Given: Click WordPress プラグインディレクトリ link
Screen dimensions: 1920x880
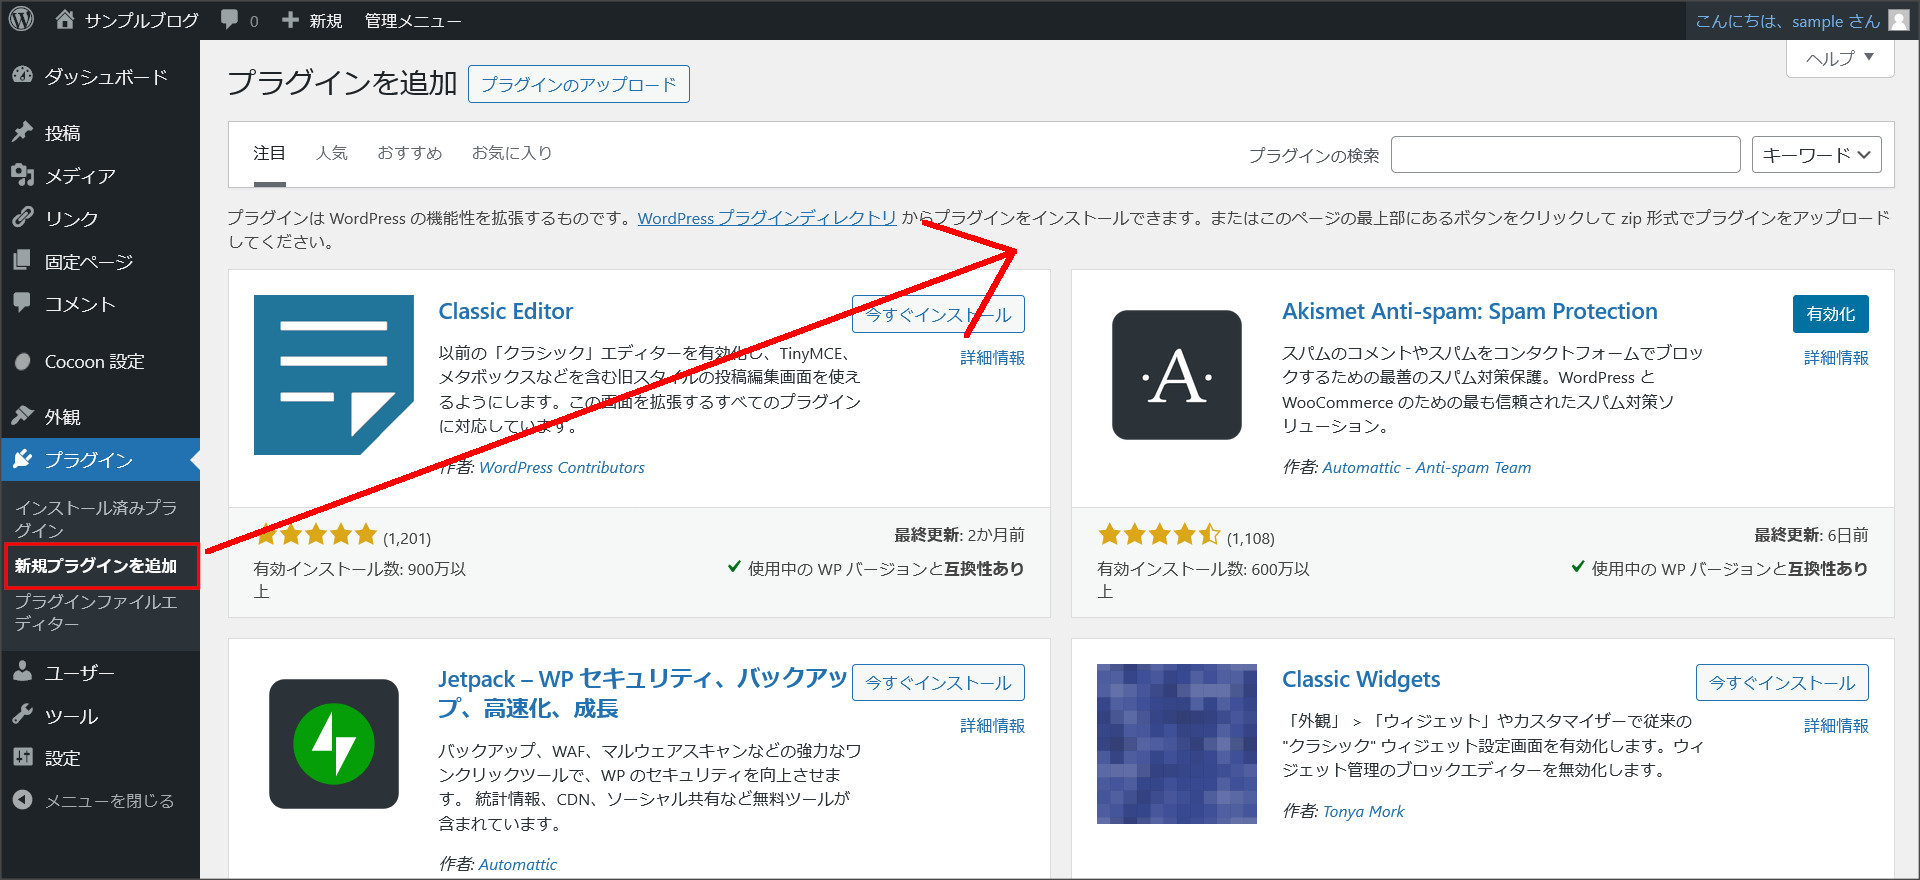Looking at the screenshot, I should pyautogui.click(x=767, y=218).
